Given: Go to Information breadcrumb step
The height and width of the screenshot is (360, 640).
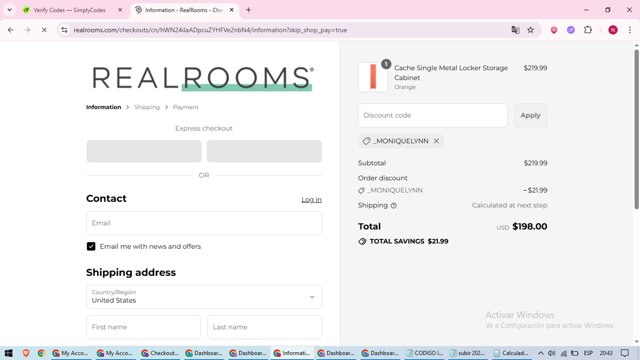Looking at the screenshot, I should 103,107.
